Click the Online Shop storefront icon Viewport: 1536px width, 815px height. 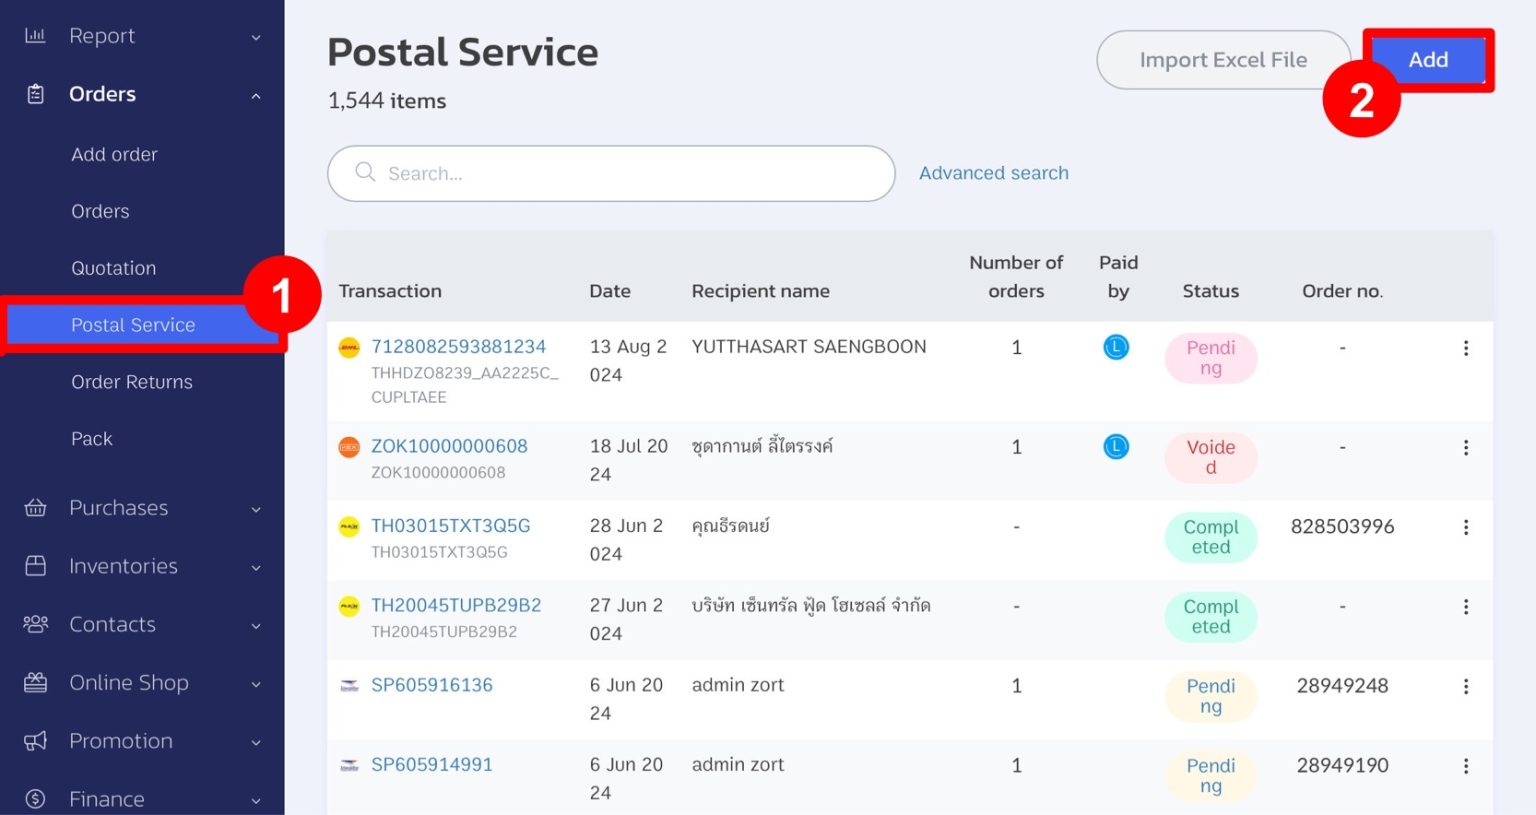[x=35, y=683]
